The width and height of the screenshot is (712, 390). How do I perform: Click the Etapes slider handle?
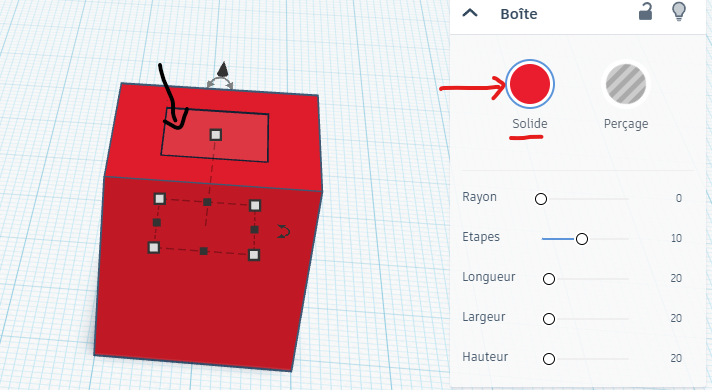pyautogui.click(x=582, y=239)
